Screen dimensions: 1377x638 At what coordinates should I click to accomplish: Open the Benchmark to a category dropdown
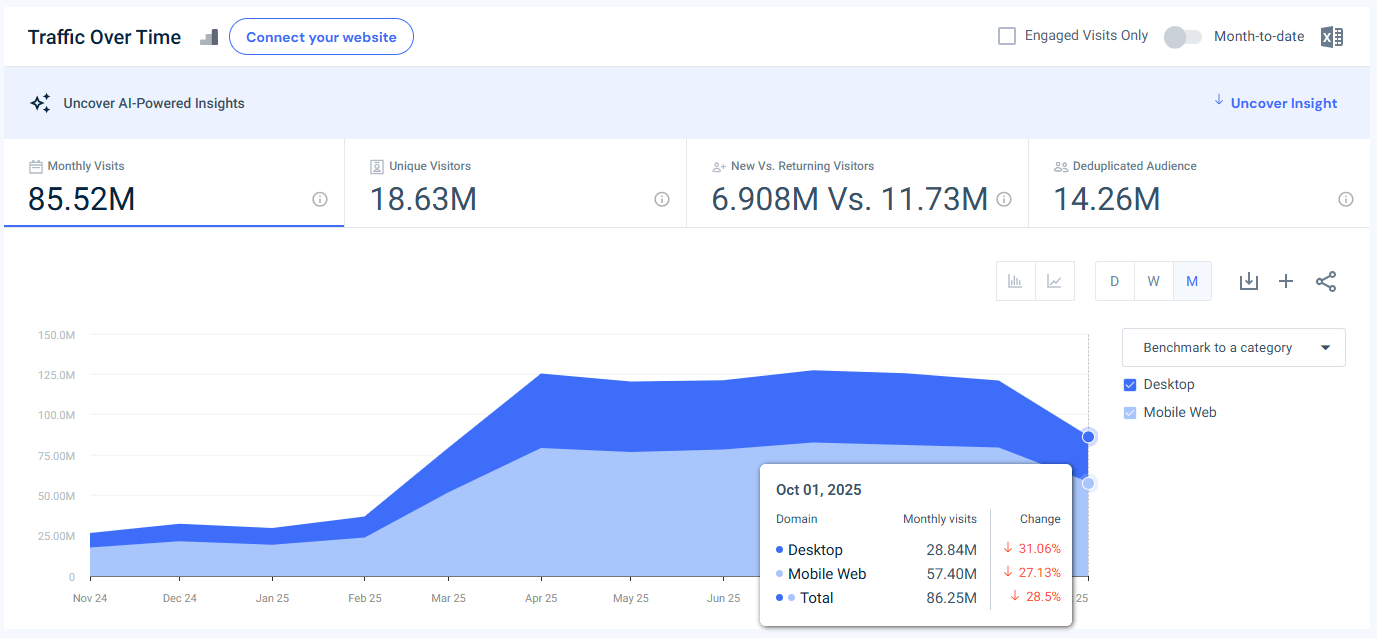pos(1233,347)
